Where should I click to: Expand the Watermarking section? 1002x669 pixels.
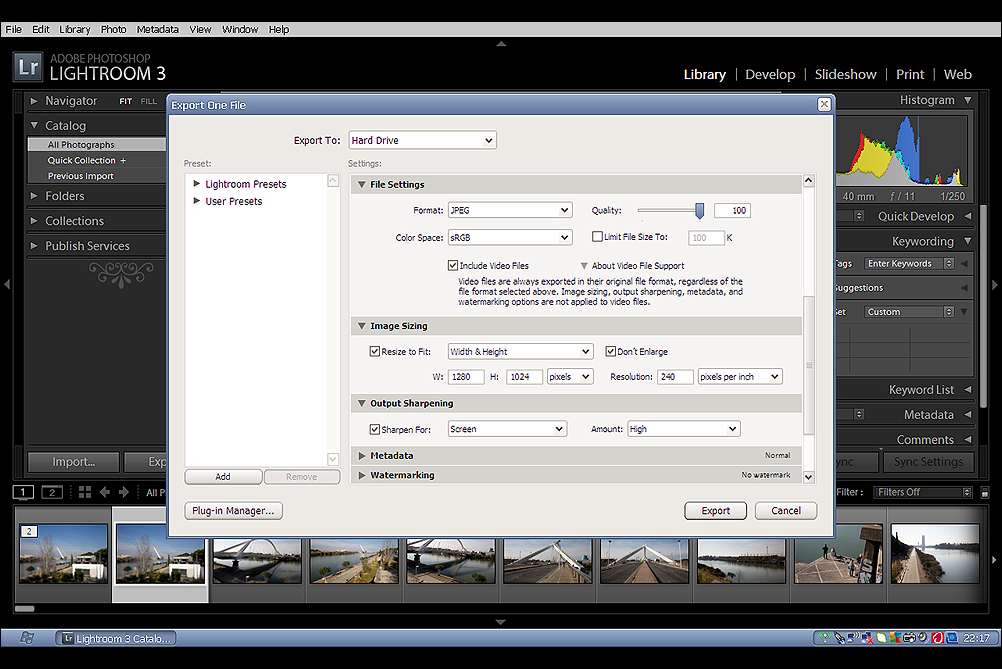362,475
